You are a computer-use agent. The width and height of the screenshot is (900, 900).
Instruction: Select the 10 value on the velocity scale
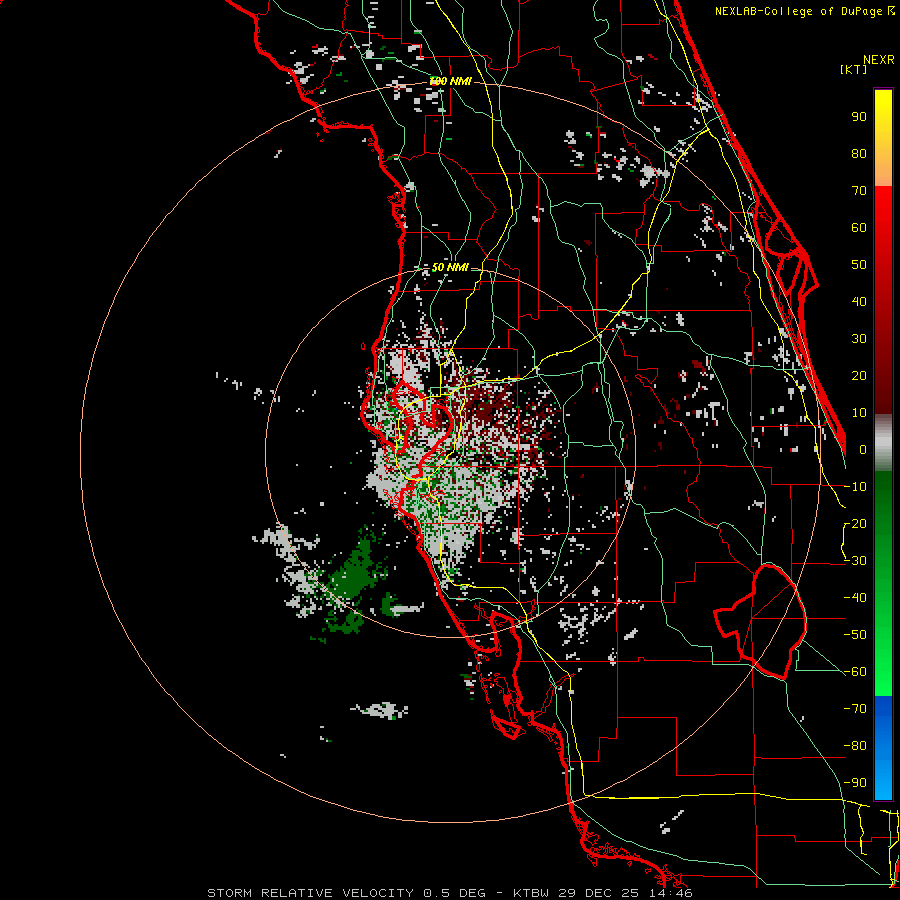[x=859, y=413]
